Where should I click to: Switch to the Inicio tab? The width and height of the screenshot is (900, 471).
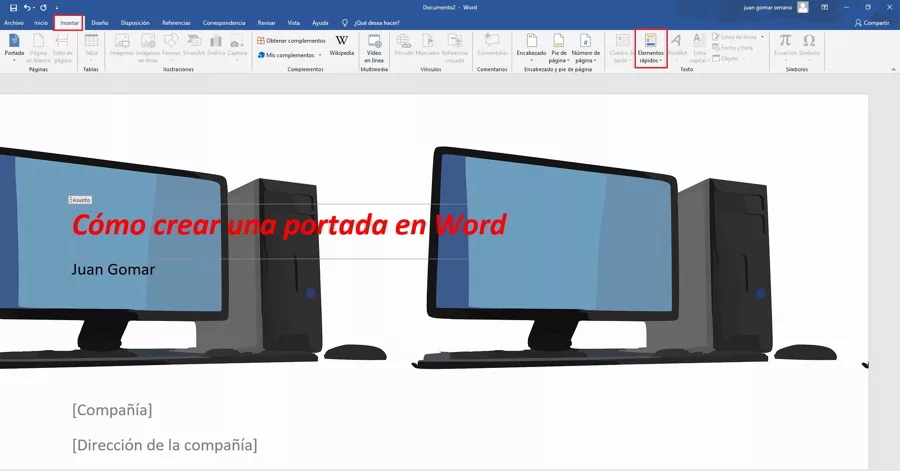(41, 23)
